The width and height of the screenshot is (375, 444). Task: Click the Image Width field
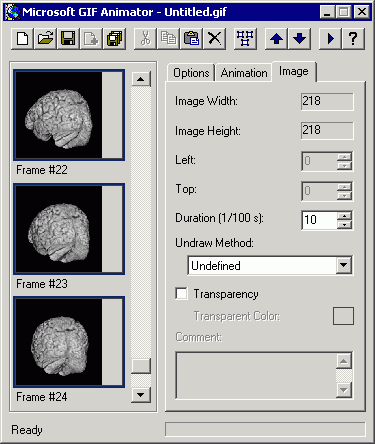click(327, 101)
